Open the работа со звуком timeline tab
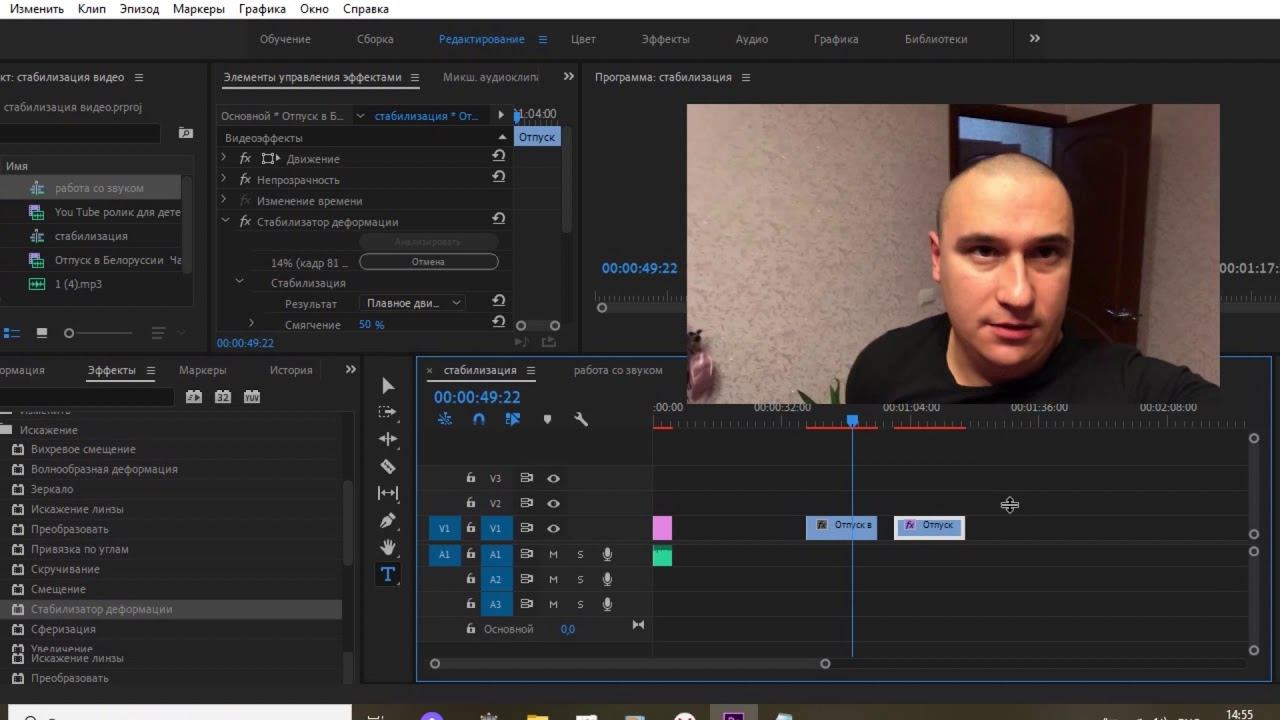1280x720 pixels. (x=618, y=370)
